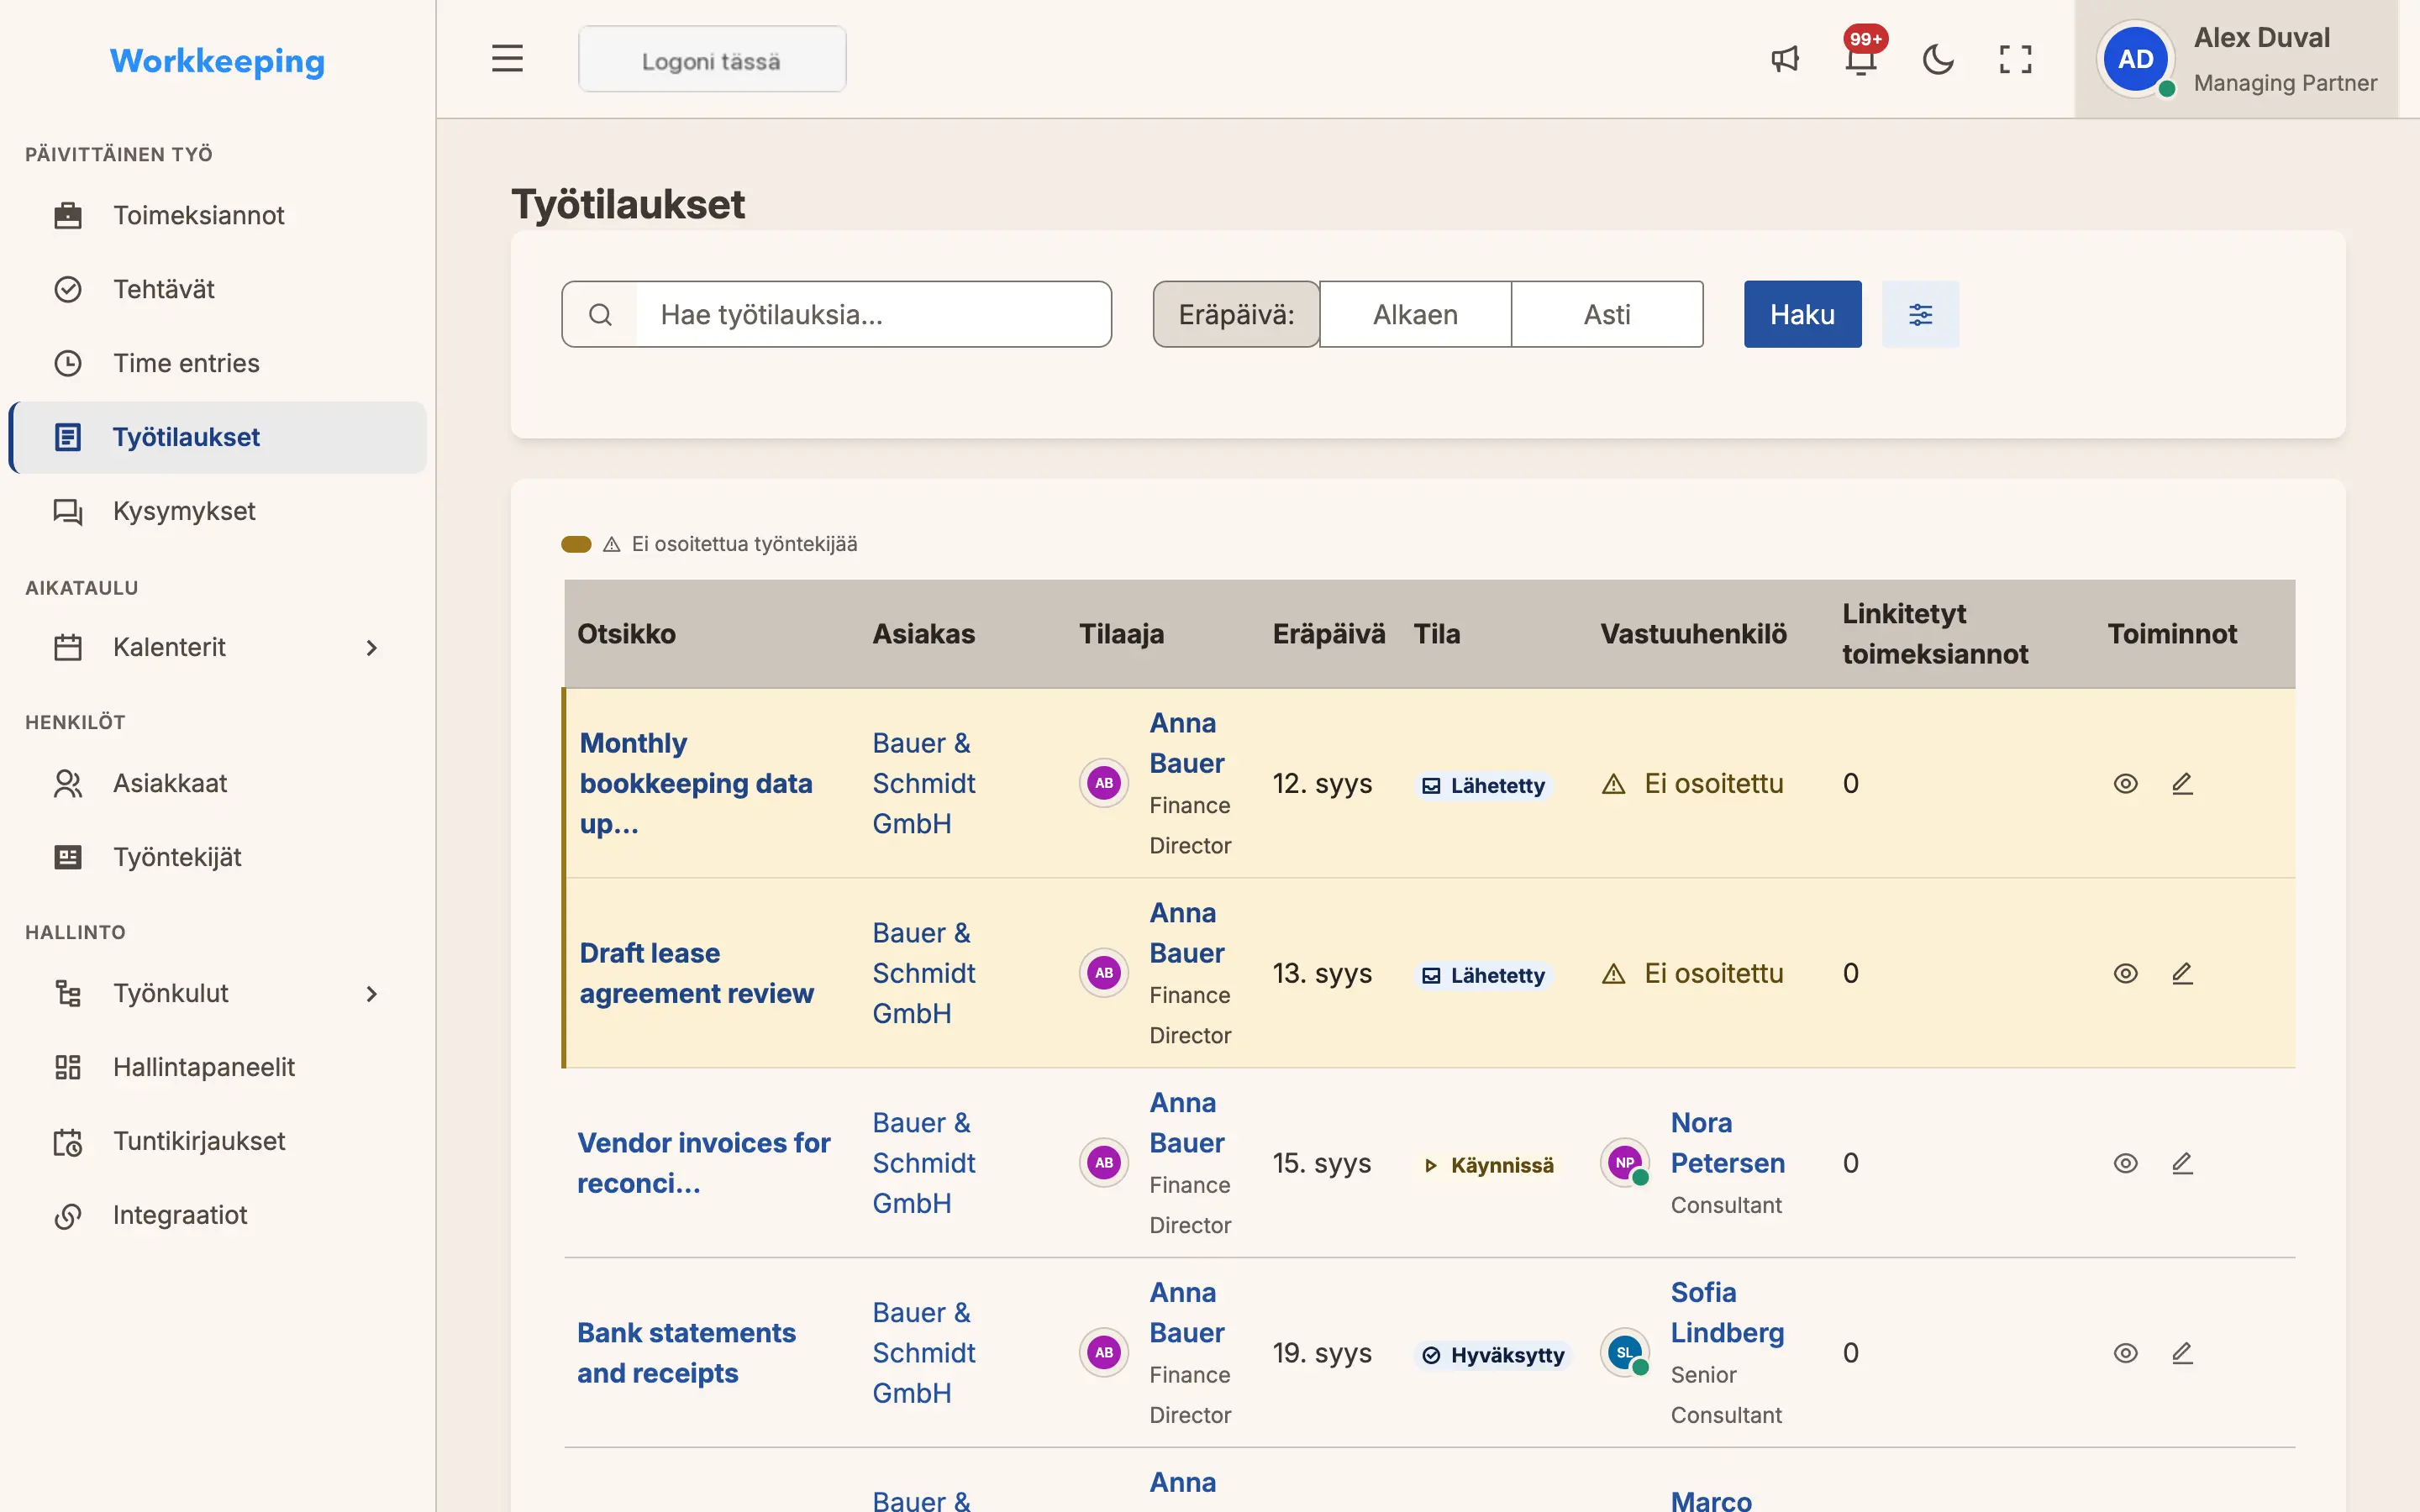
Task: Open notifications bell with 99+ badge
Action: tap(1861, 57)
